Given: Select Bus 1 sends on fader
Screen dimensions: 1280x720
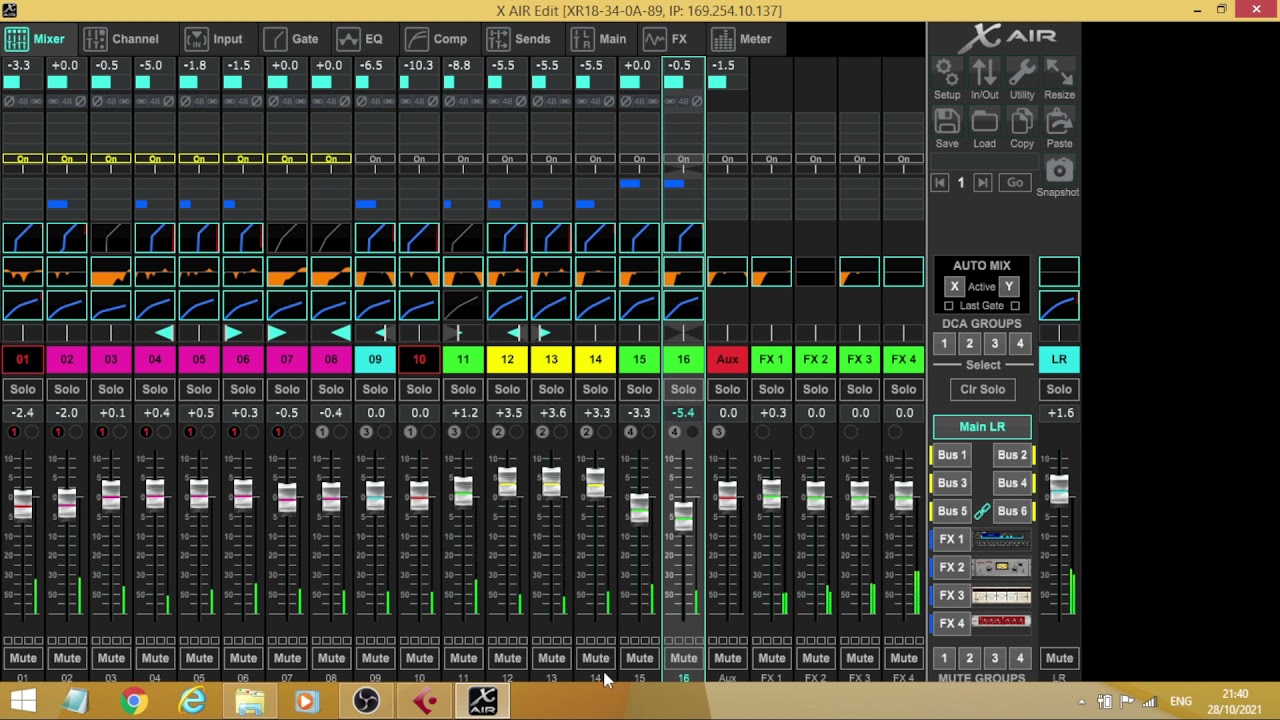Looking at the screenshot, I should coord(952,455).
